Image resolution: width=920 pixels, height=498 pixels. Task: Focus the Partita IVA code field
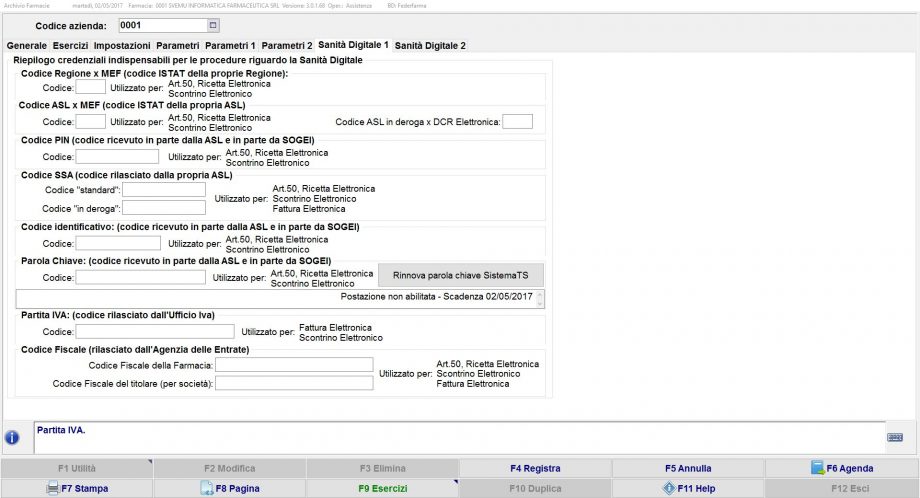coord(155,331)
